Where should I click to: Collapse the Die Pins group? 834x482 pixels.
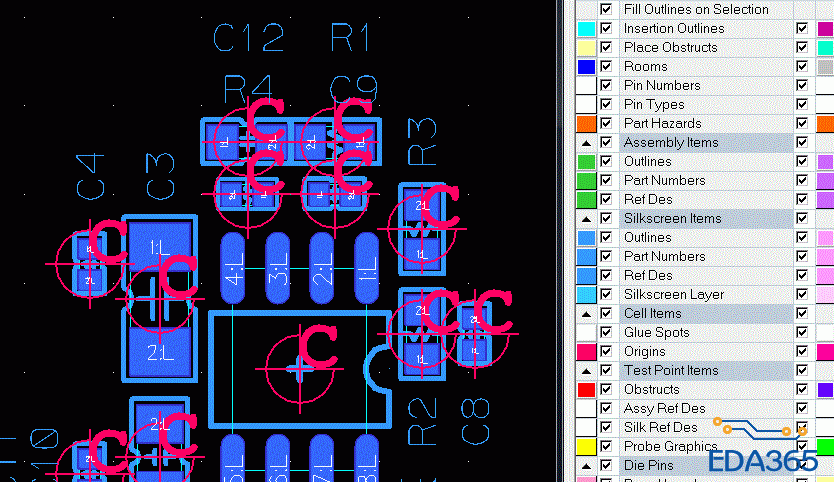click(586, 466)
